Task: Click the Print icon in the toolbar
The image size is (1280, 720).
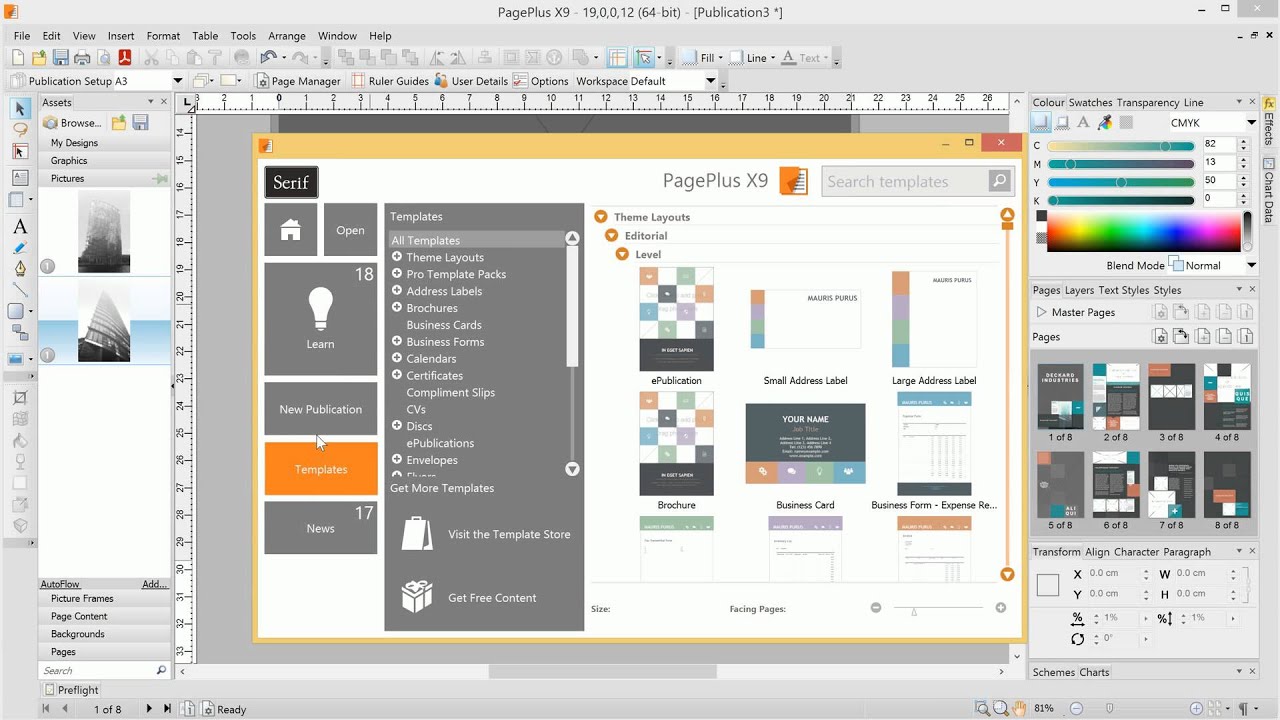Action: (82, 58)
